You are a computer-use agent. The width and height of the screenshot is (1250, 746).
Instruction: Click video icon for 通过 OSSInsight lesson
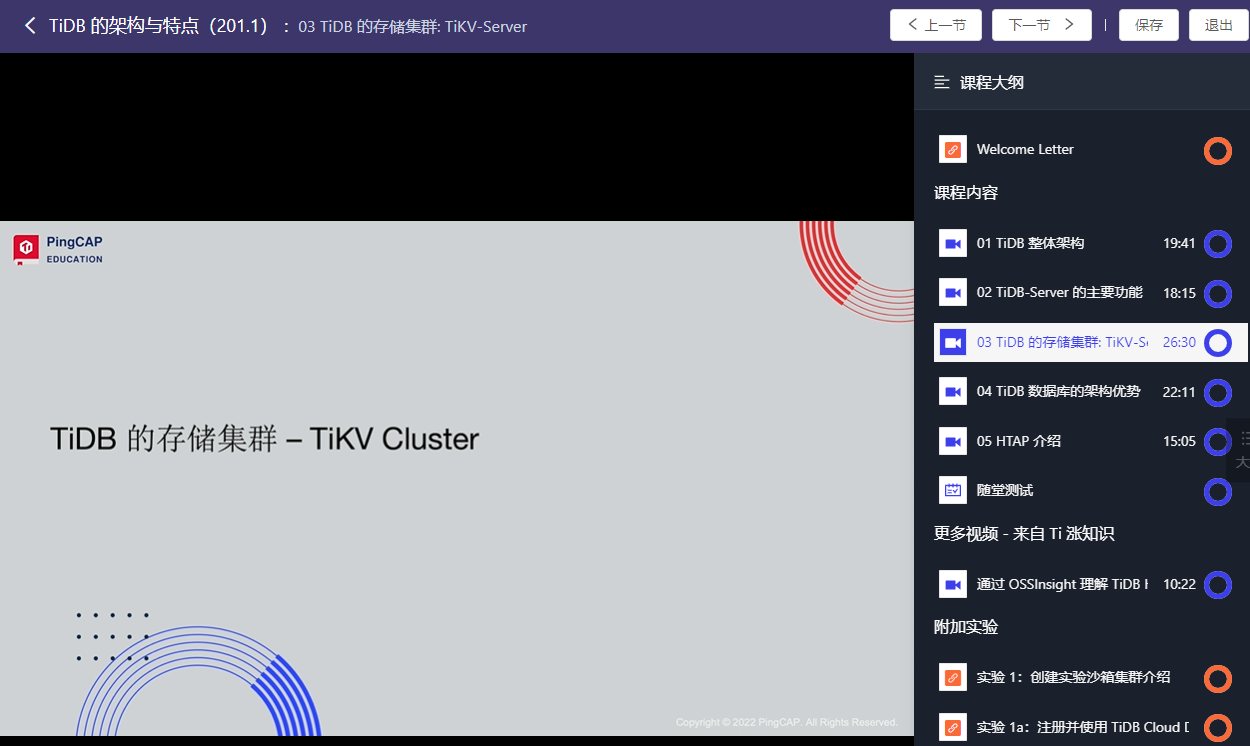953,584
